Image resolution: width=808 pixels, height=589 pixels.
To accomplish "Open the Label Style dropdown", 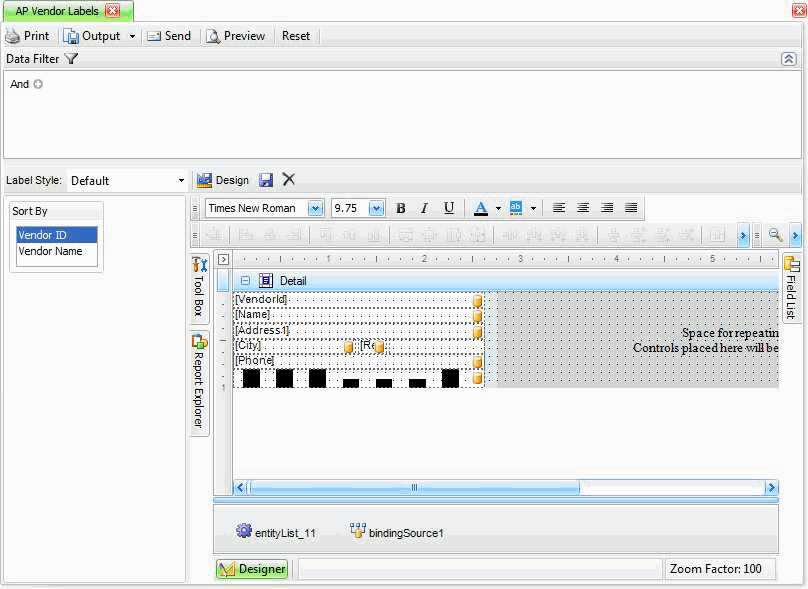I will [x=181, y=181].
